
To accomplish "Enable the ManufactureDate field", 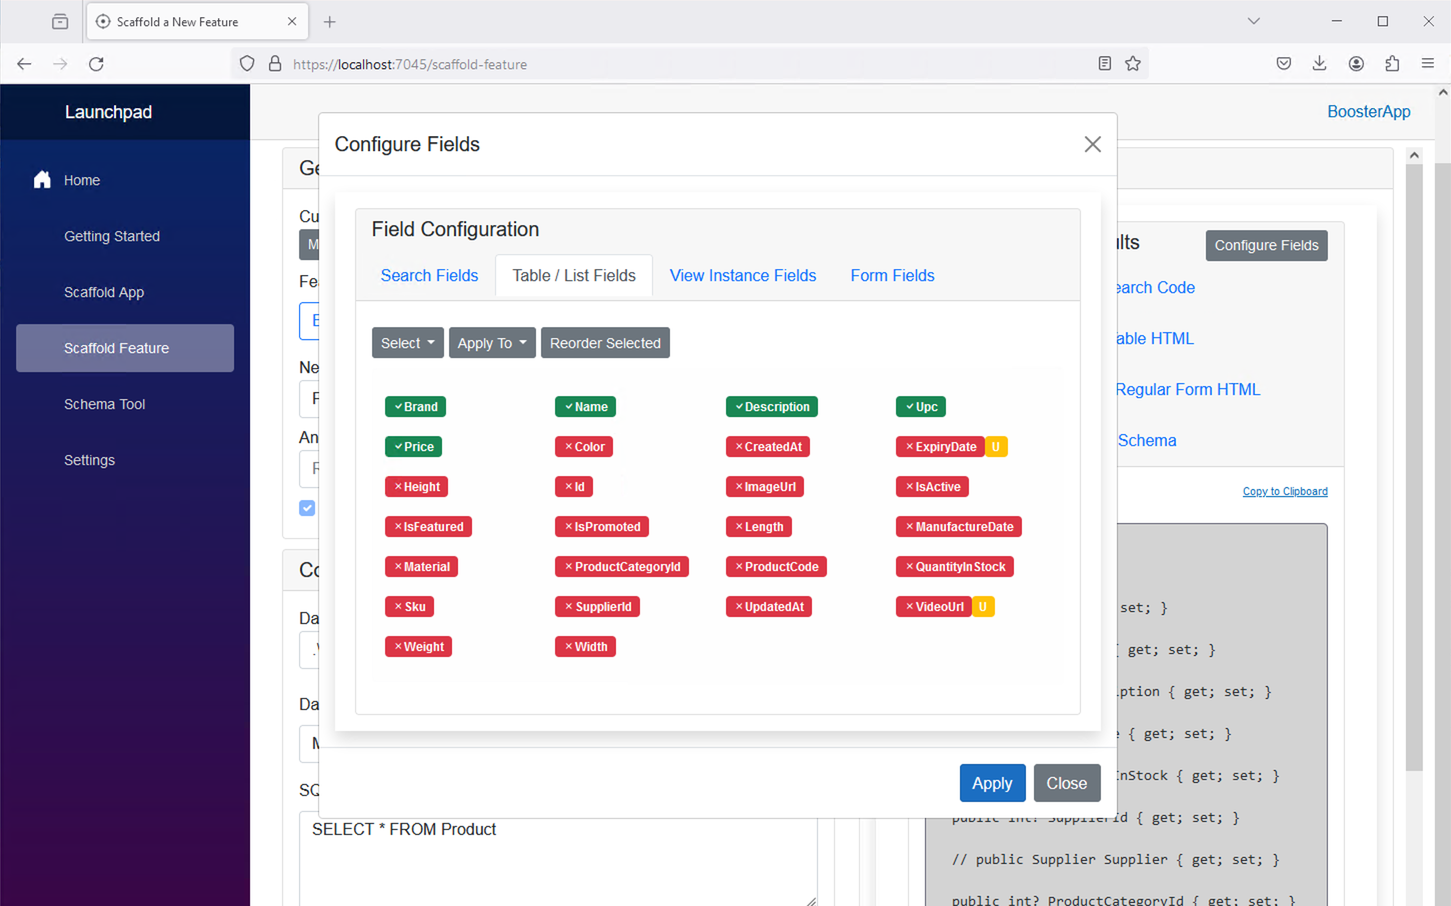I will tap(958, 527).
